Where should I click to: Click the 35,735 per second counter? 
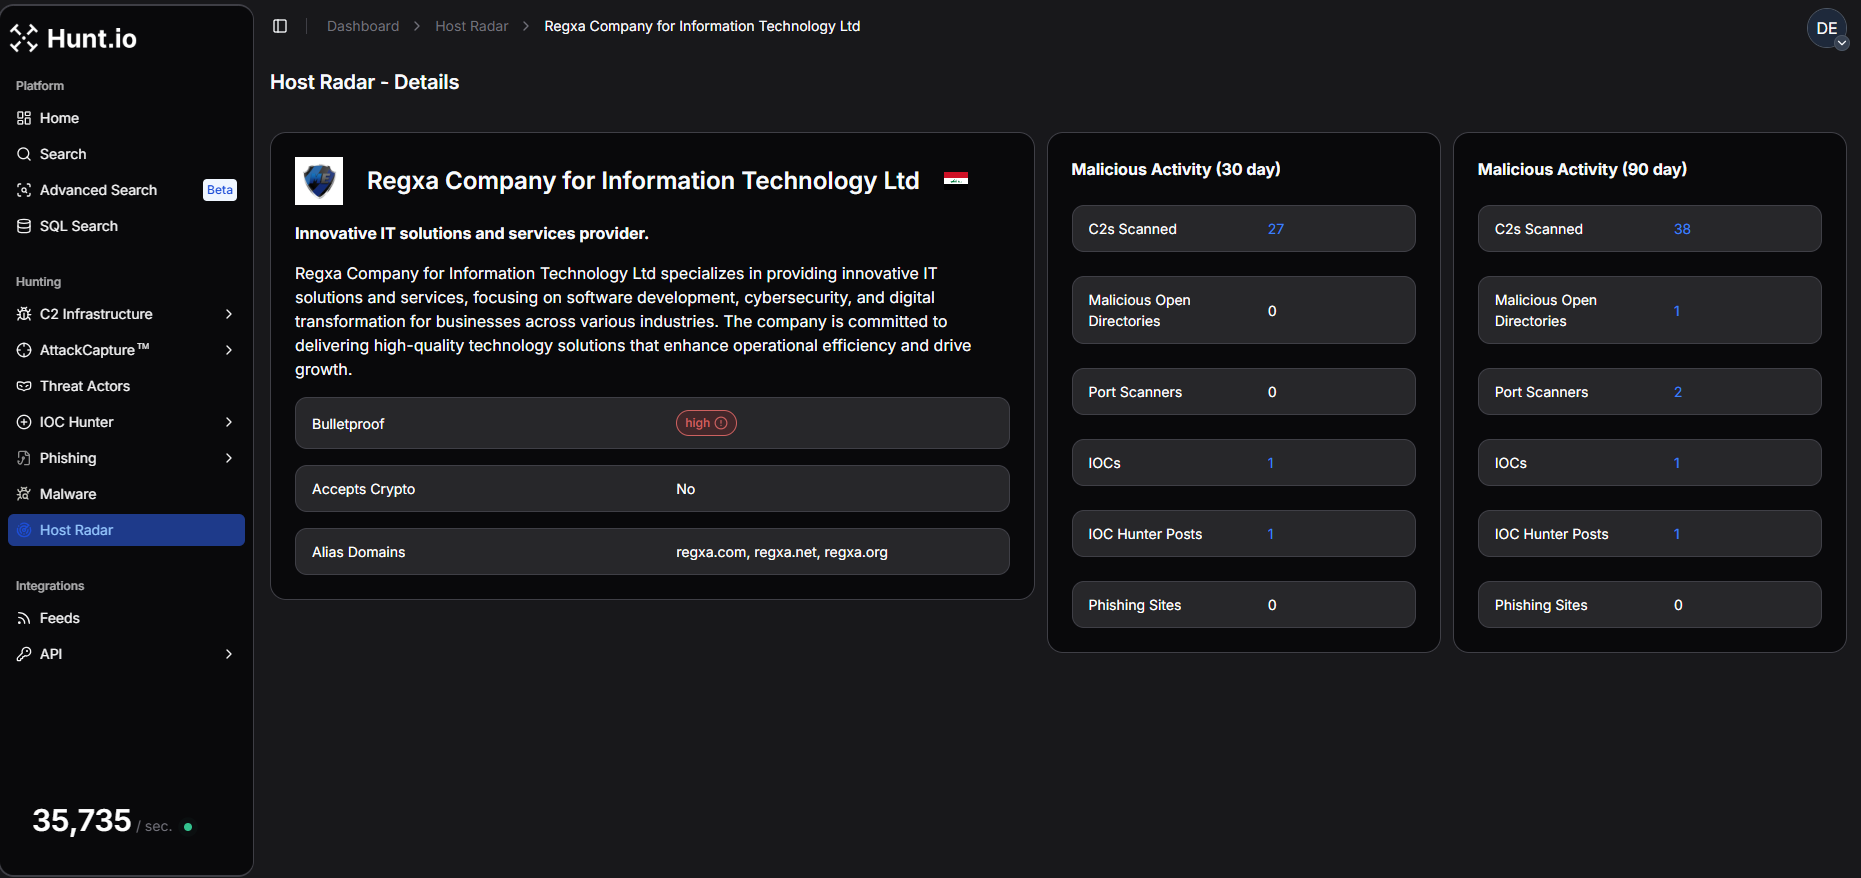[x=82, y=821]
